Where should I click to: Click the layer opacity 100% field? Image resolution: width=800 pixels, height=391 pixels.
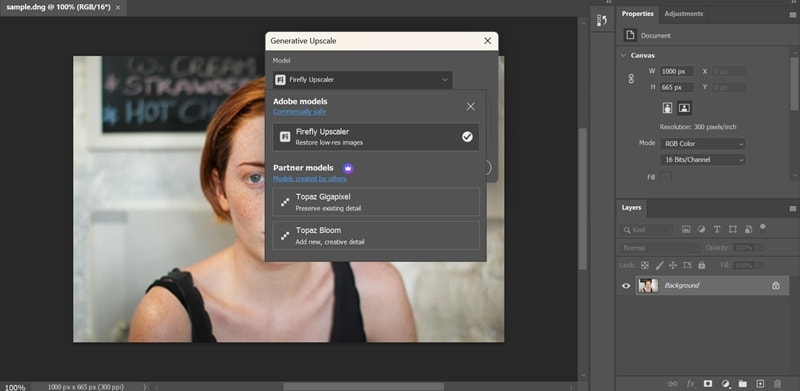click(744, 248)
